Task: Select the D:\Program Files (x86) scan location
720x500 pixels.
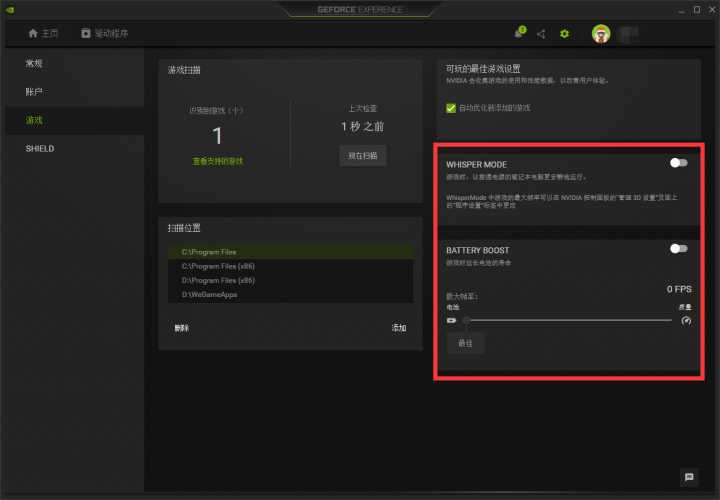Action: tap(291, 281)
